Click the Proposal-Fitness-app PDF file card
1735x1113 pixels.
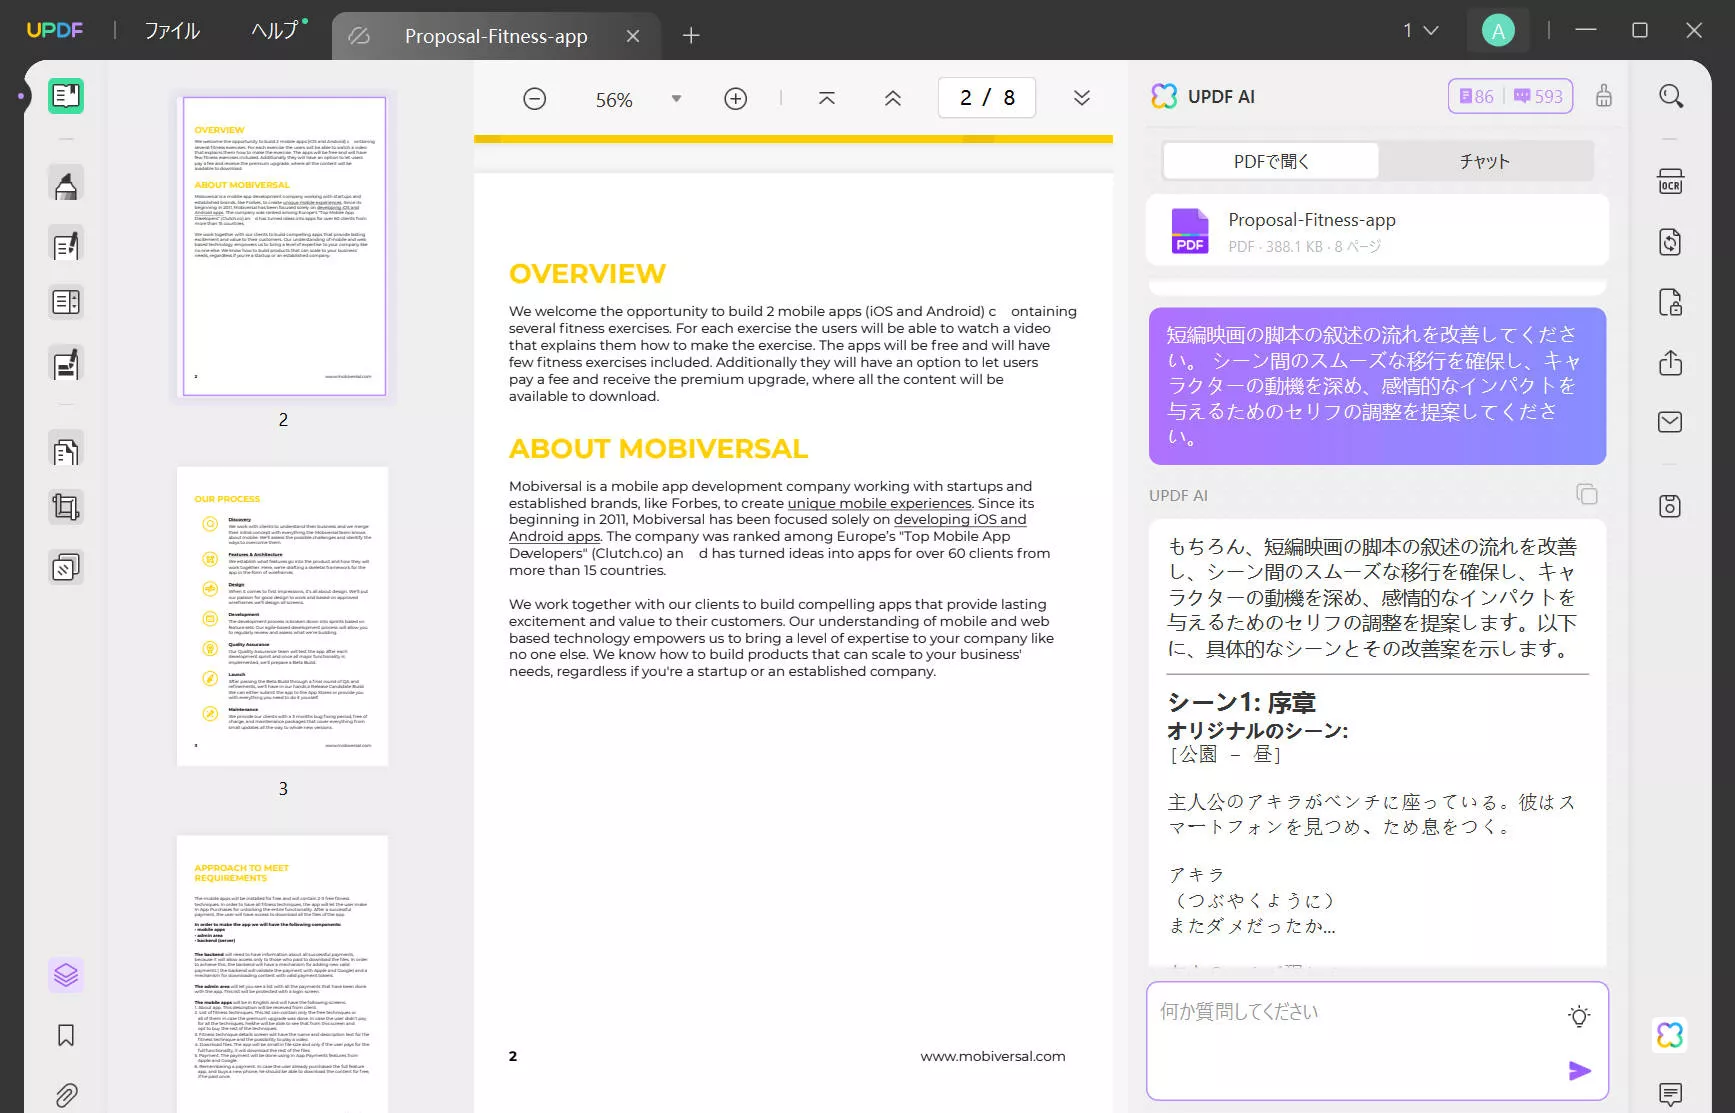(x=1377, y=230)
